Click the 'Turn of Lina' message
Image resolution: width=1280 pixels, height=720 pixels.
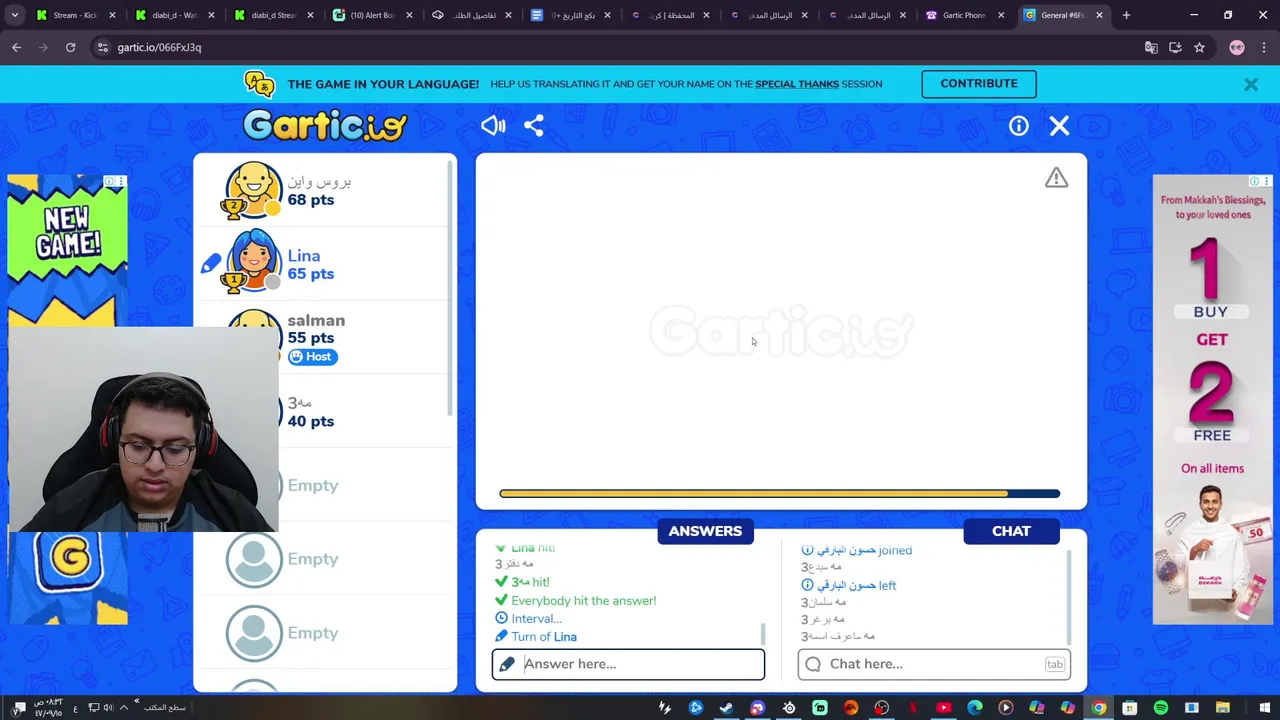(x=543, y=636)
